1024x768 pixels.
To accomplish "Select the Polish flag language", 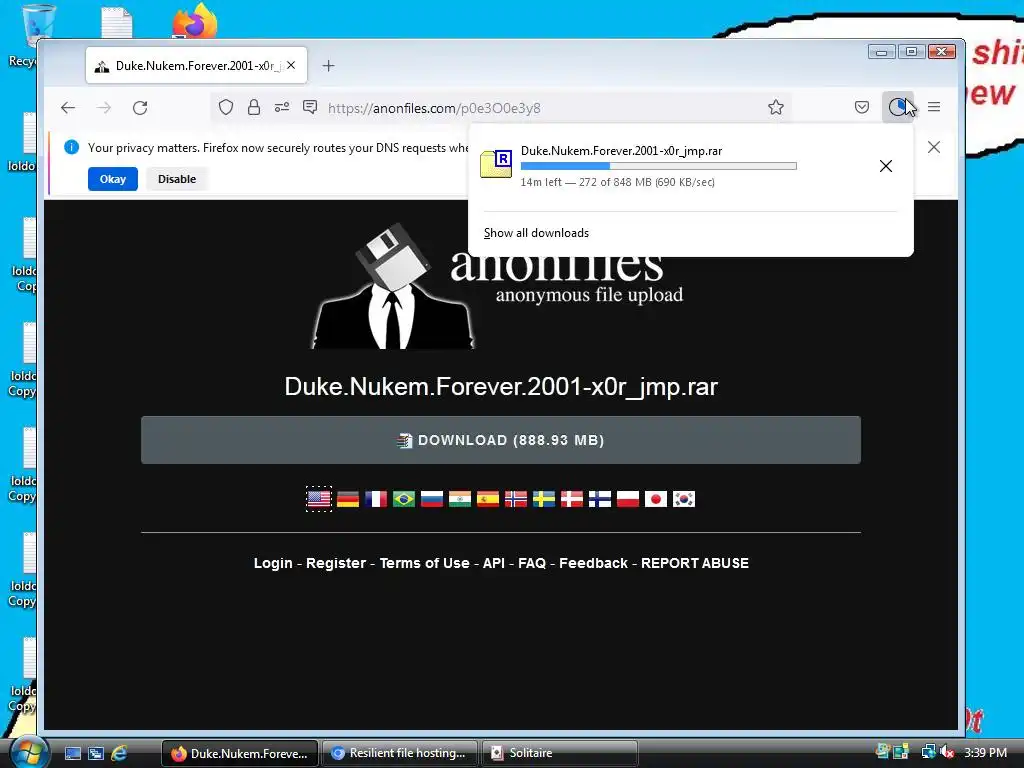I will [x=628, y=499].
